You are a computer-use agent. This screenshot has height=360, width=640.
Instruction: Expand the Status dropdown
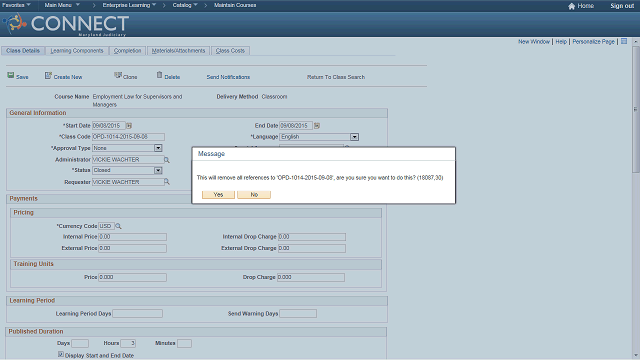click(158, 170)
